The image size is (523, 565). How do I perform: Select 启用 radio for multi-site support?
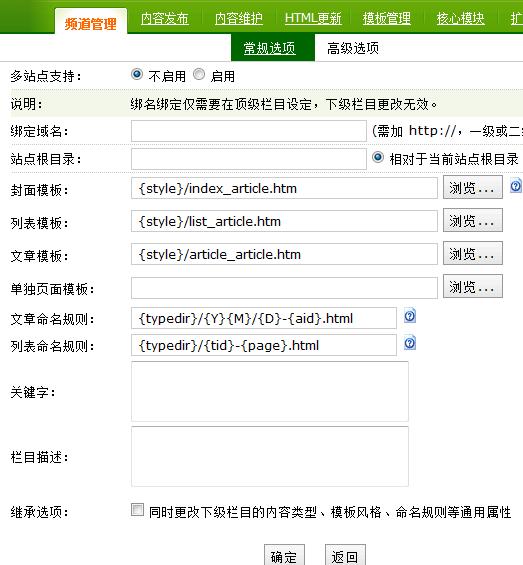[x=199, y=74]
